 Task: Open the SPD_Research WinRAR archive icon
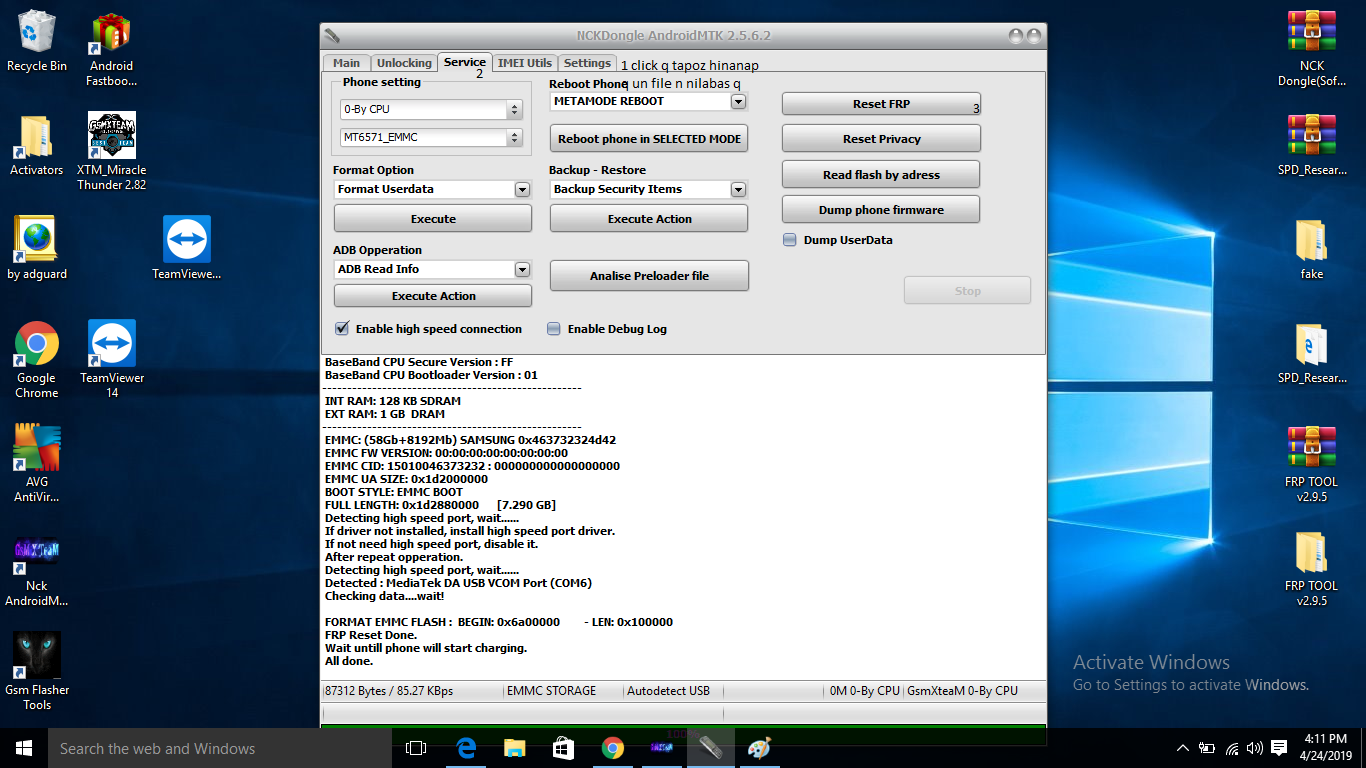(x=1311, y=145)
